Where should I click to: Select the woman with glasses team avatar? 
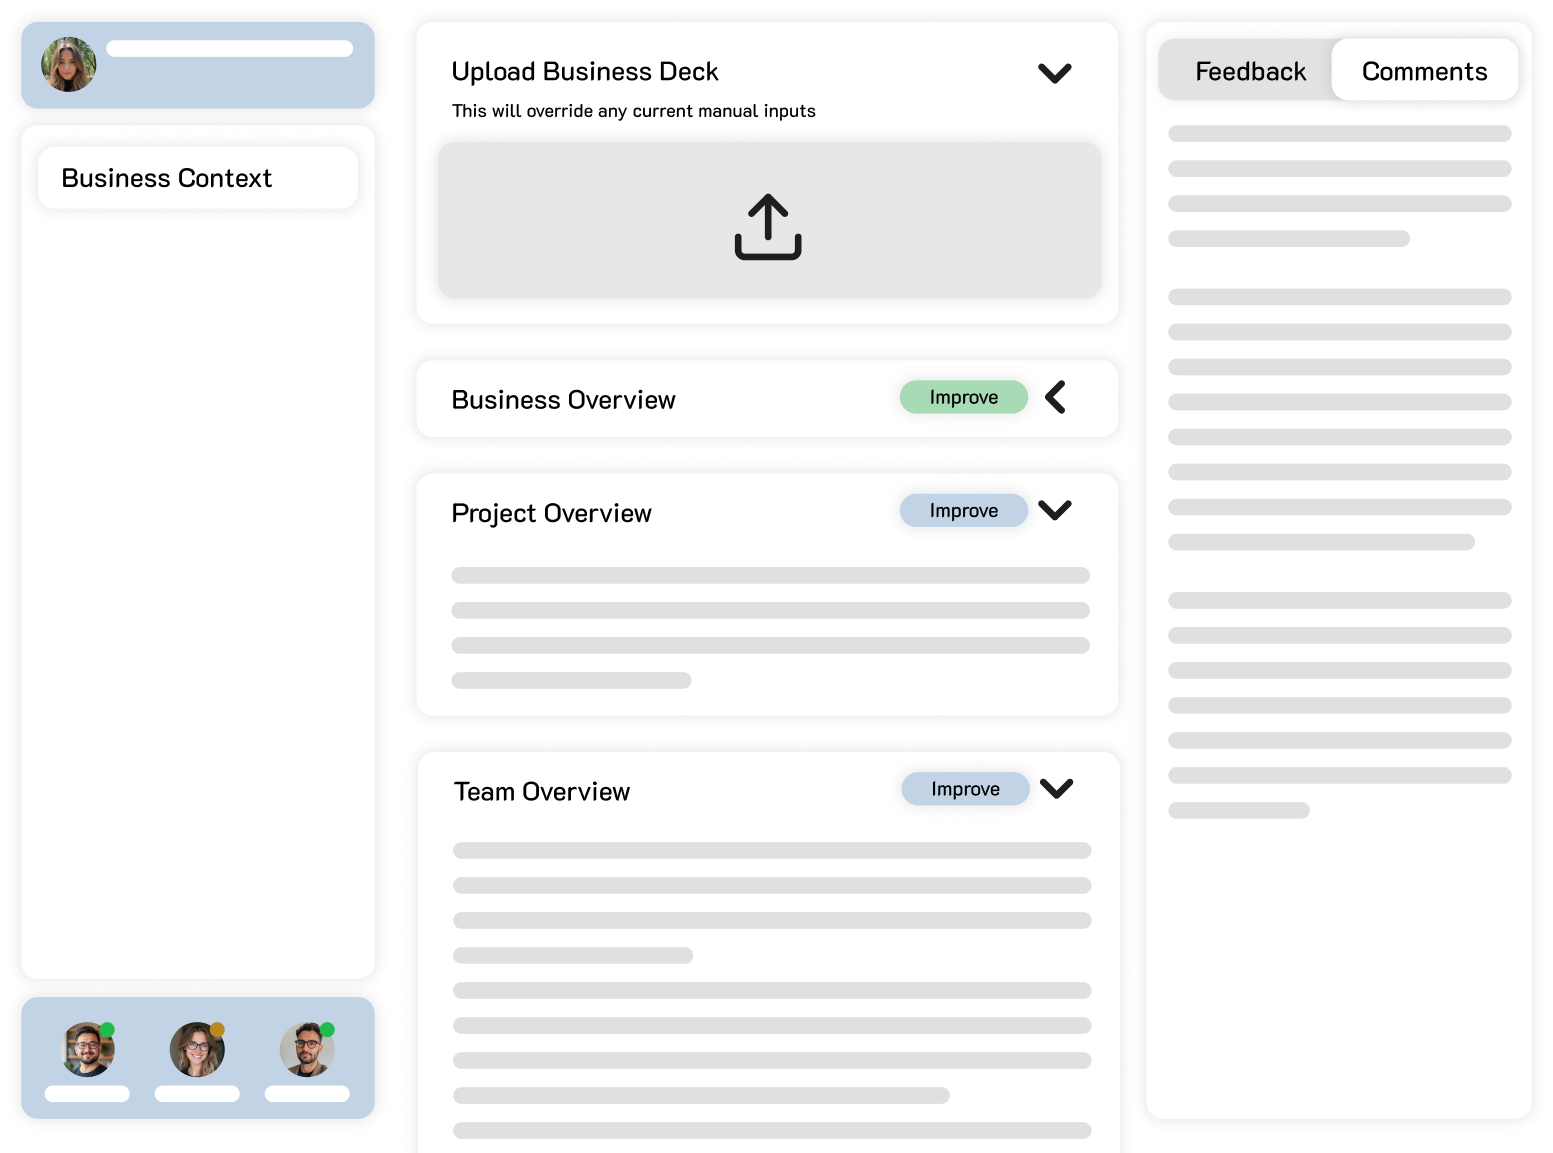[x=197, y=1050]
